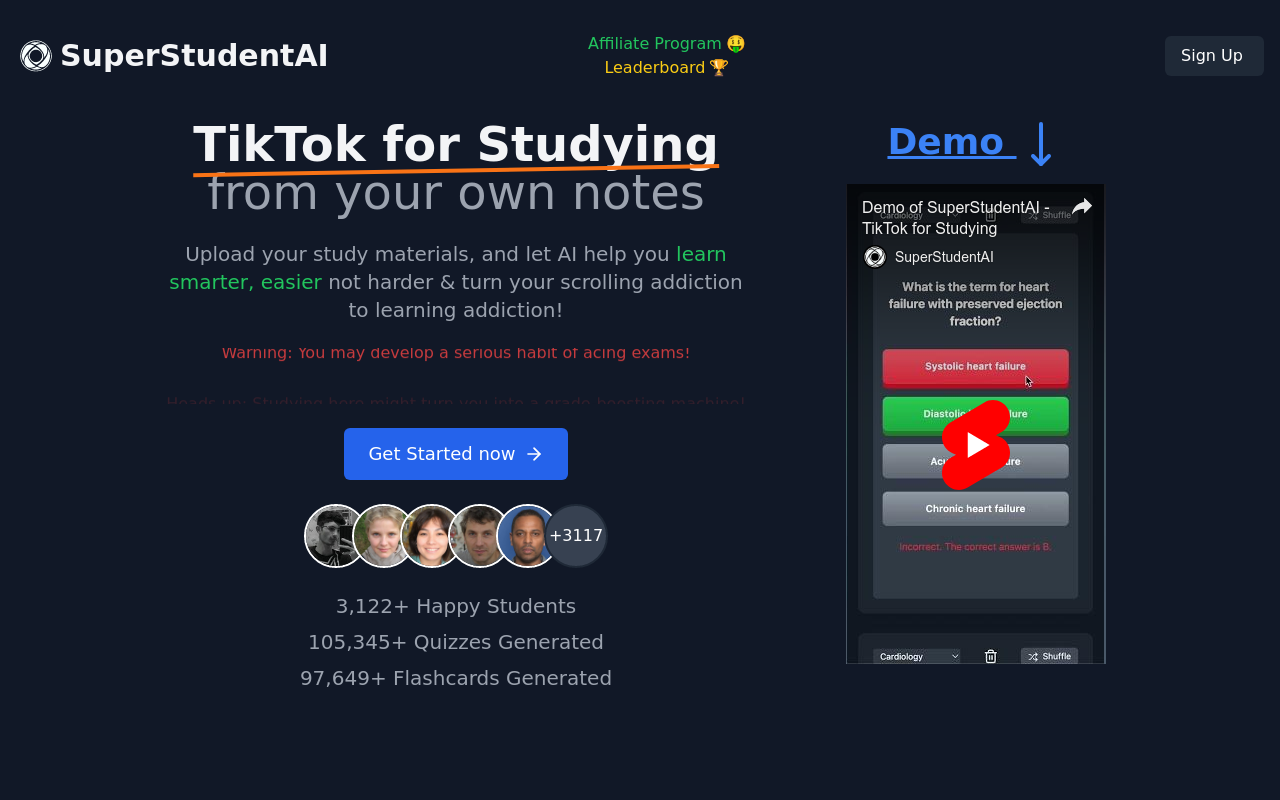Select the dark-haired smiling woman's avatar
Screen dimensions: 1280x800
pos(432,536)
